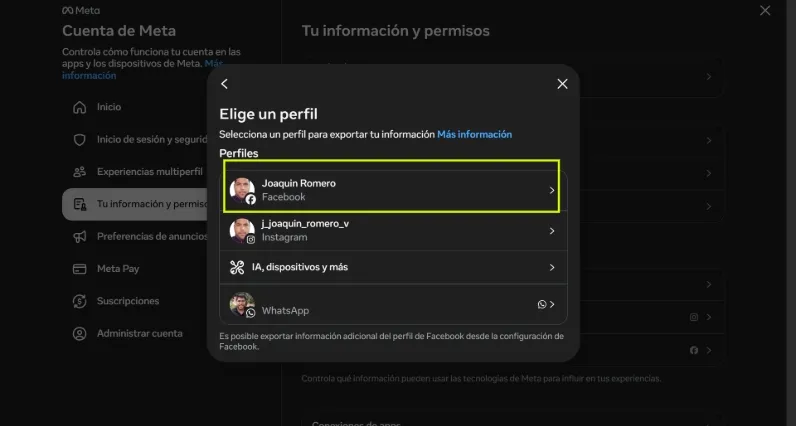
Task: Click the note about exporting additional Facebook info
Action: click(391, 341)
